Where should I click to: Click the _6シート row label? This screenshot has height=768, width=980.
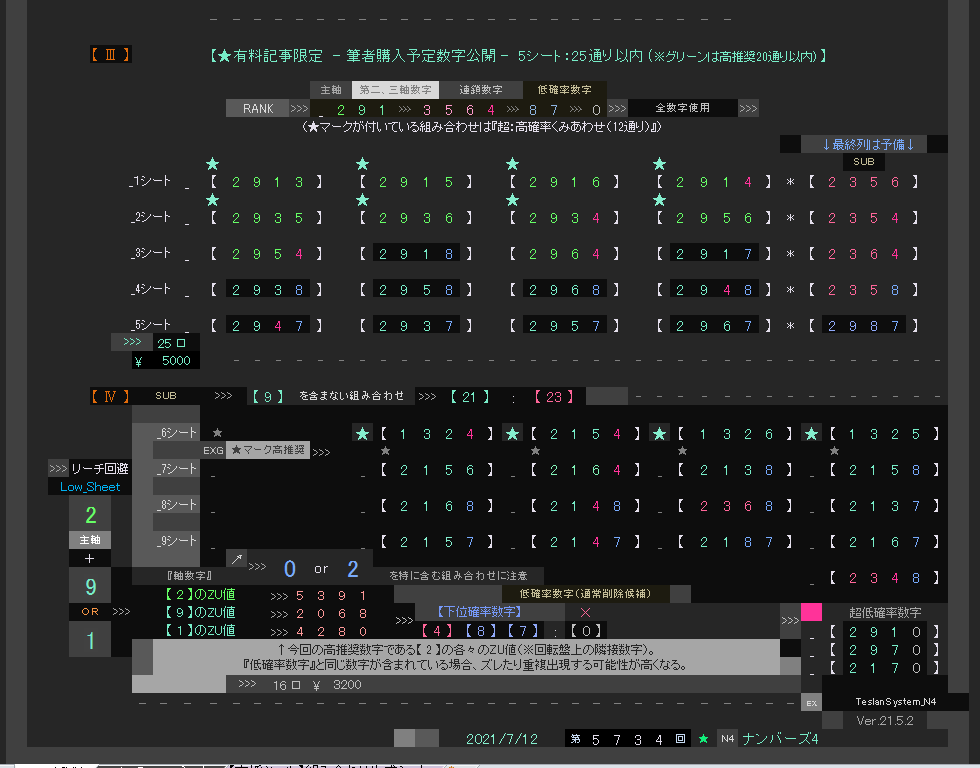pyautogui.click(x=177, y=432)
